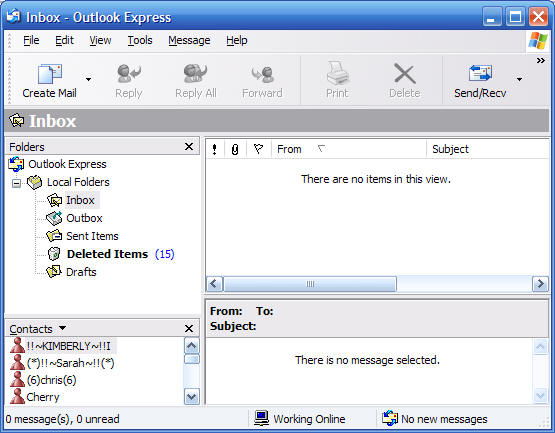The image size is (555, 433).
Task: Click right arrow of message list scrollbar
Action: [x=540, y=284]
